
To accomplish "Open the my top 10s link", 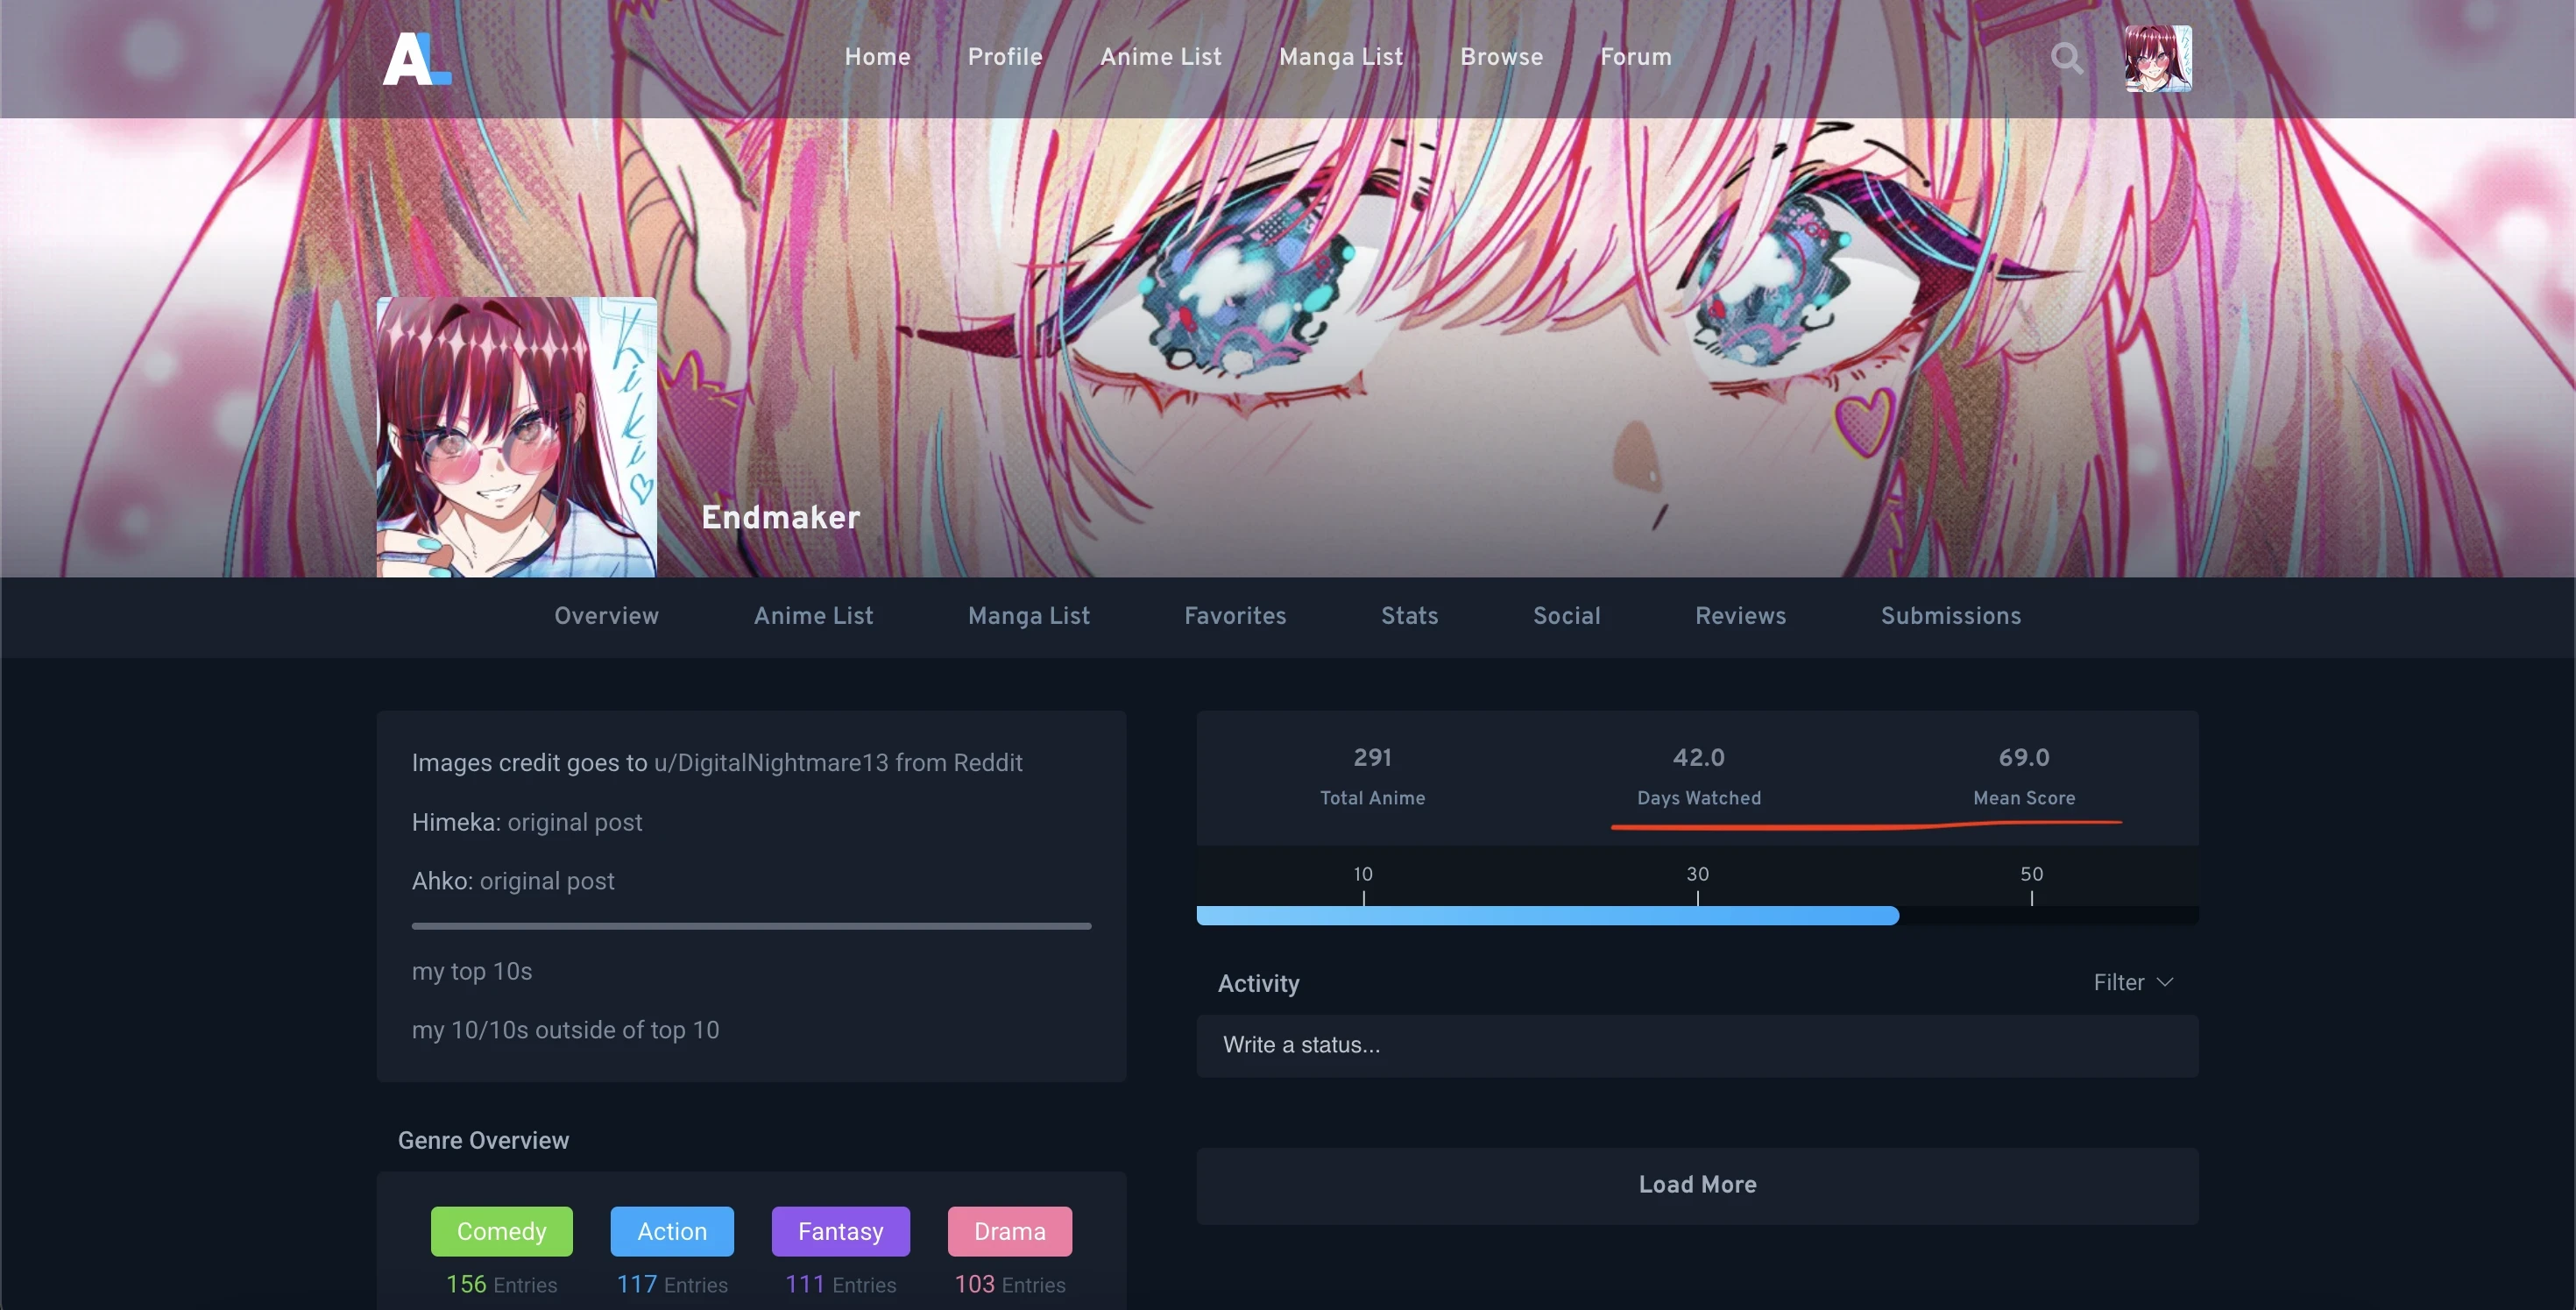I will pyautogui.click(x=472, y=971).
